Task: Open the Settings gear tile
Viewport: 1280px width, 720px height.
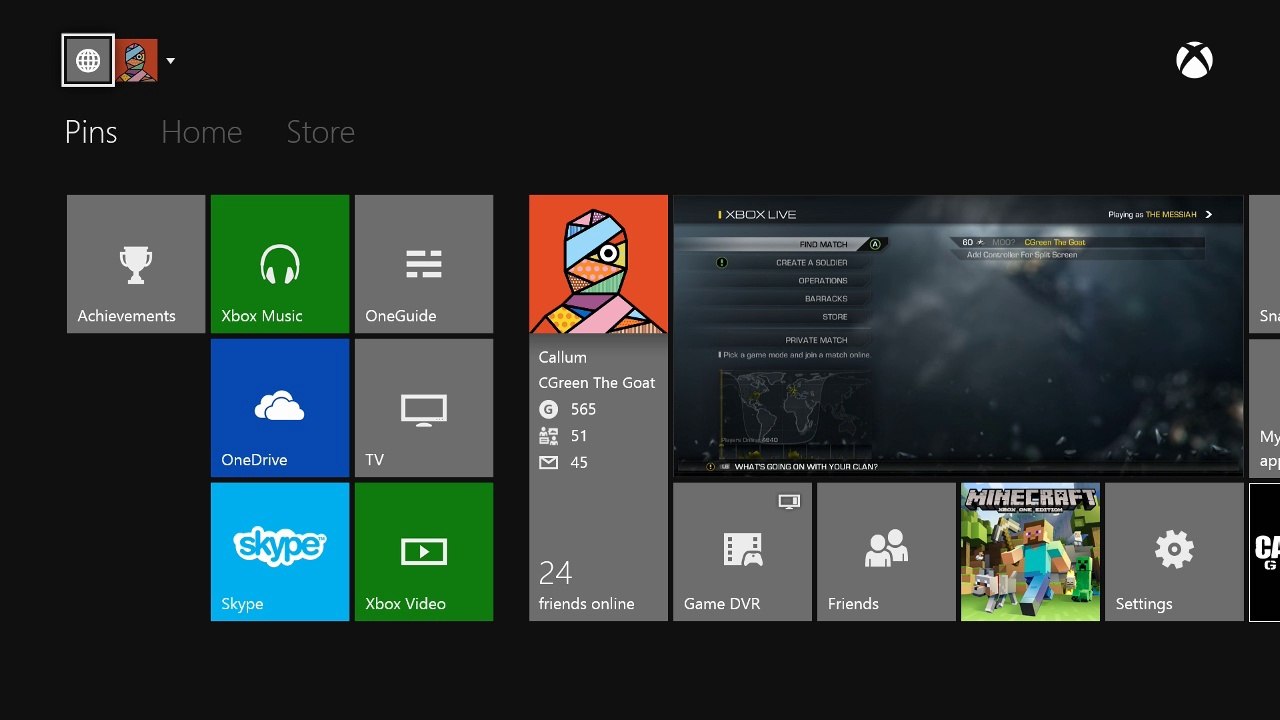Action: pos(1174,552)
